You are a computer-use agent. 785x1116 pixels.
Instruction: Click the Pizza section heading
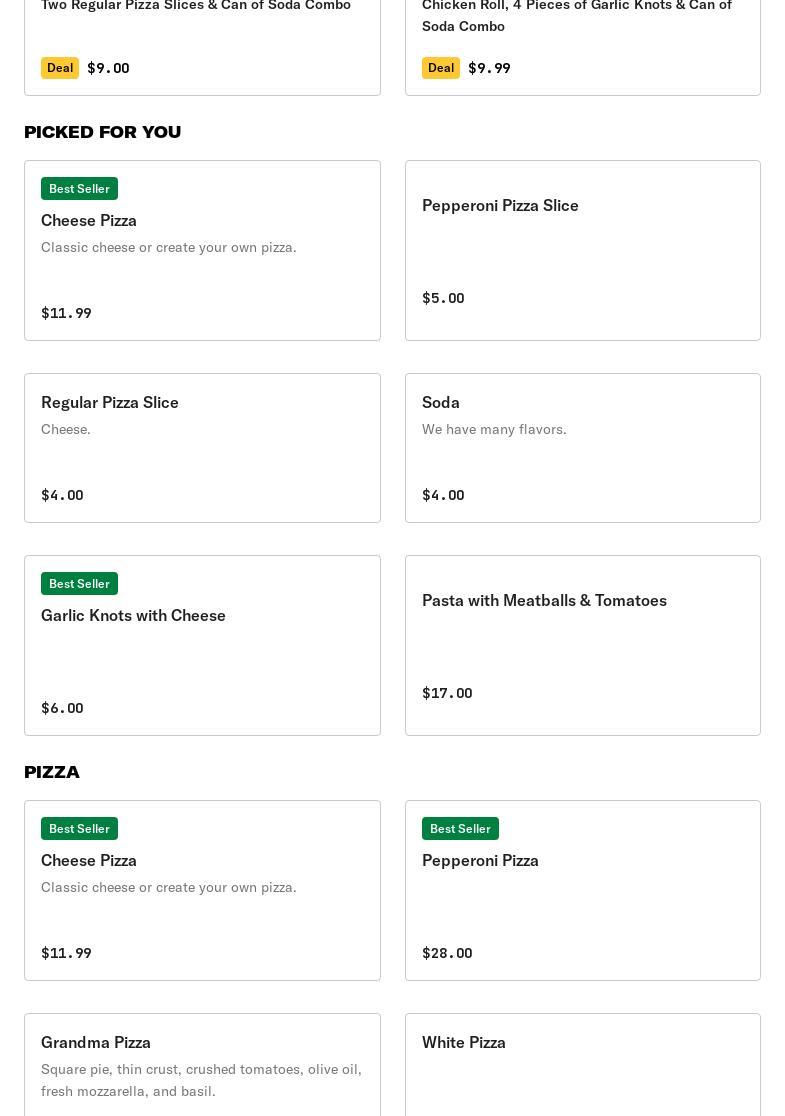tap(52, 772)
